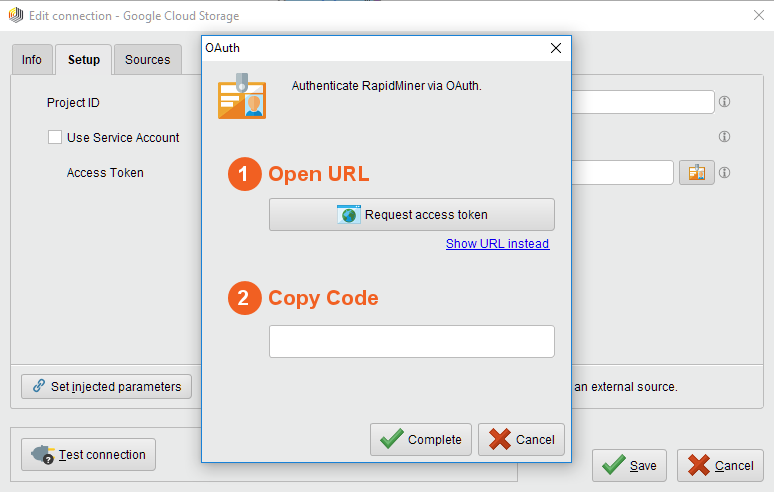Close the Edit connection window
The image size is (774, 492).
756,16
